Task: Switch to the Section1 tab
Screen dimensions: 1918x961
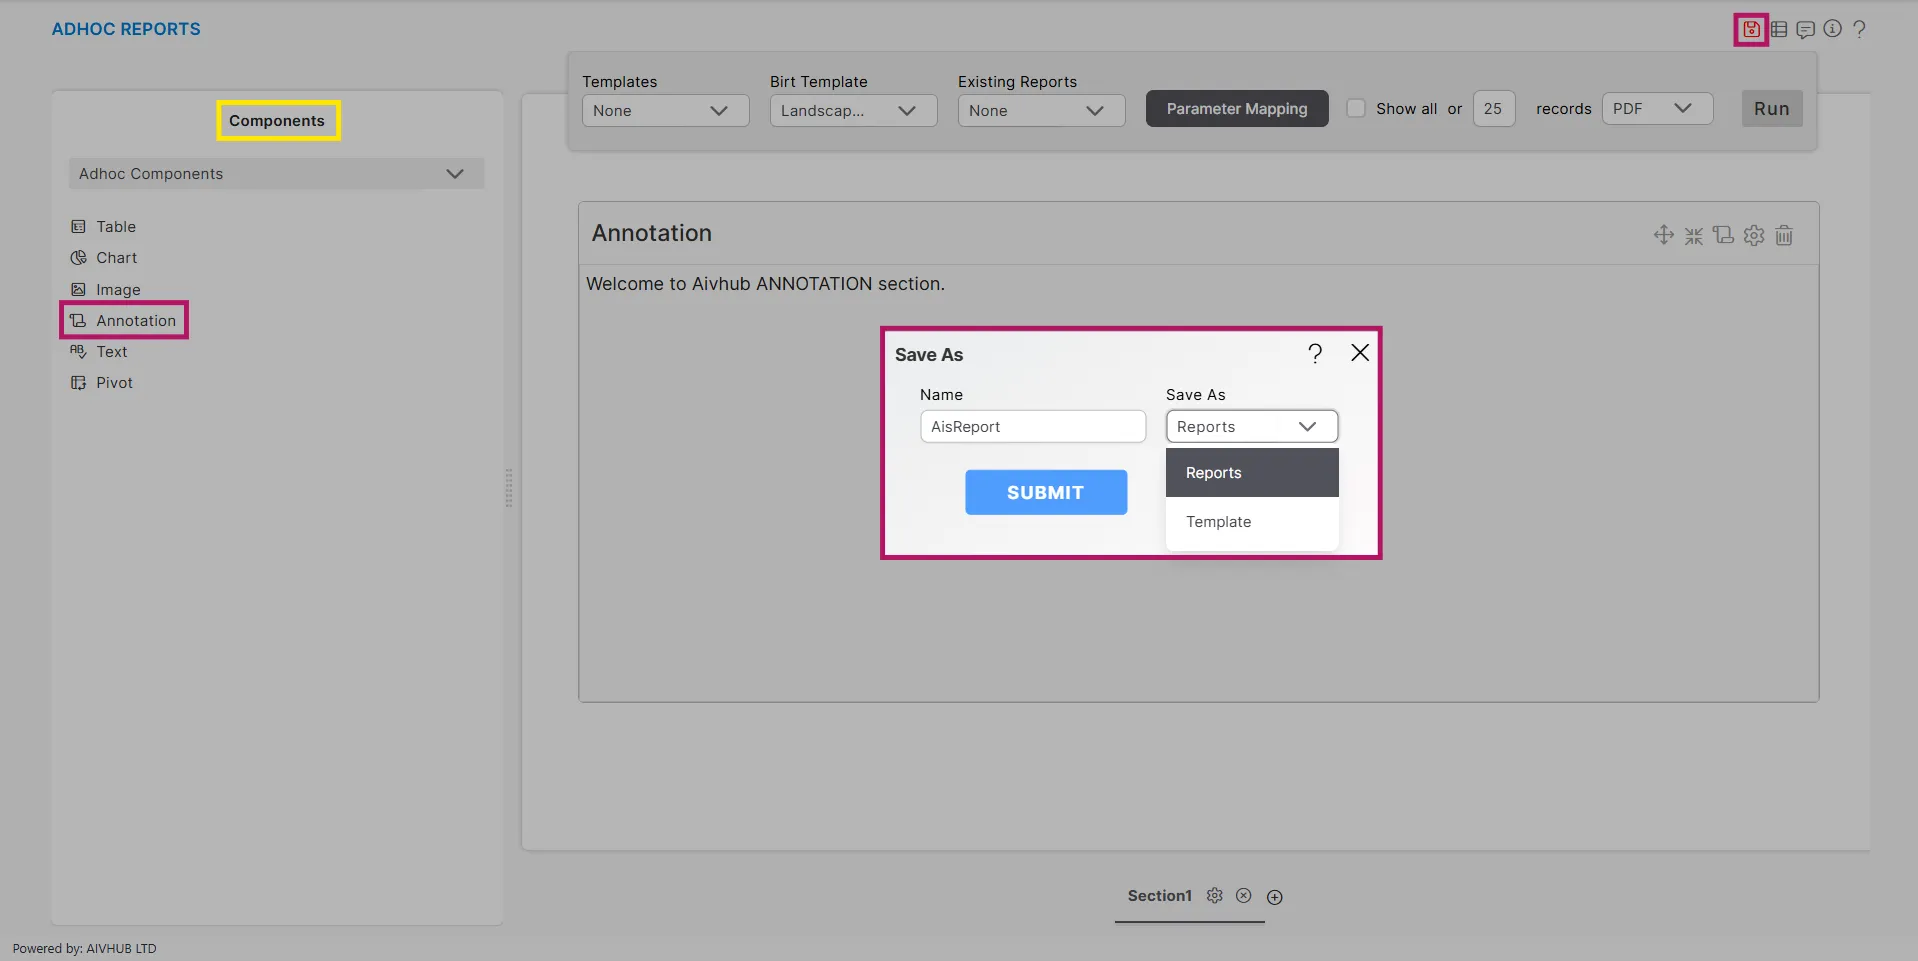Action: (1159, 896)
